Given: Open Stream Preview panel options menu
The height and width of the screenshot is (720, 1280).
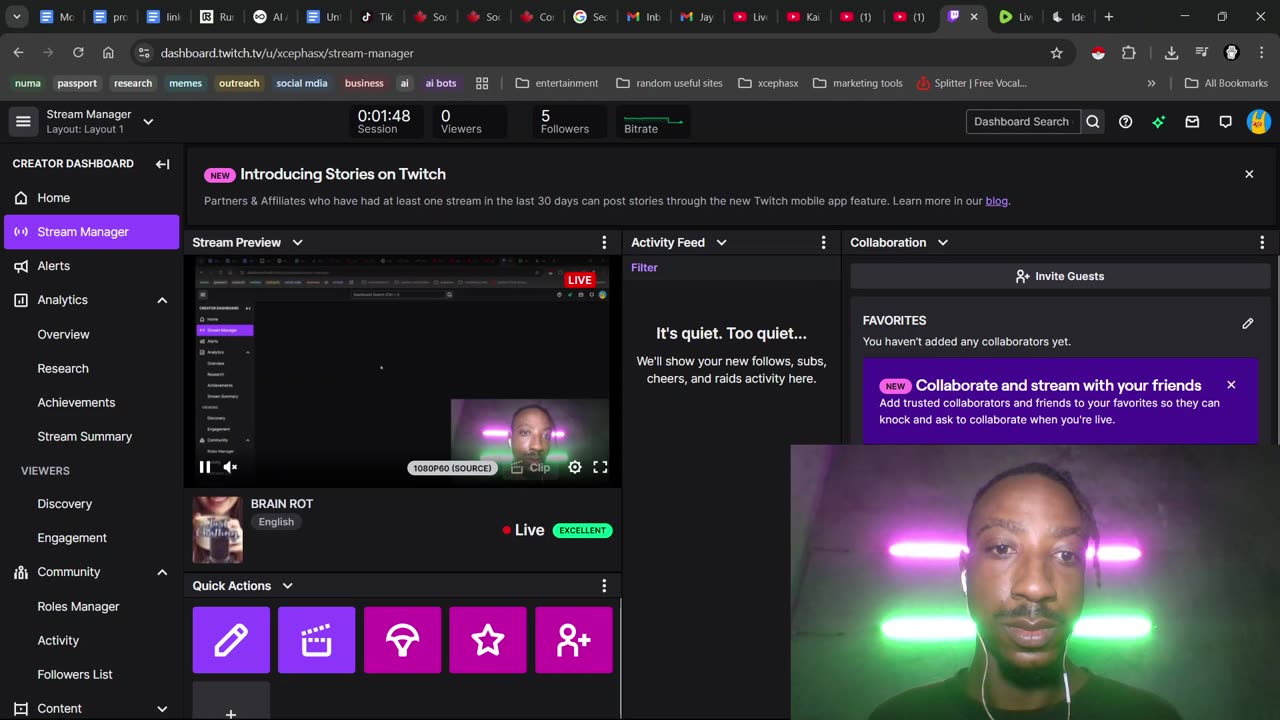Looking at the screenshot, I should click(604, 243).
